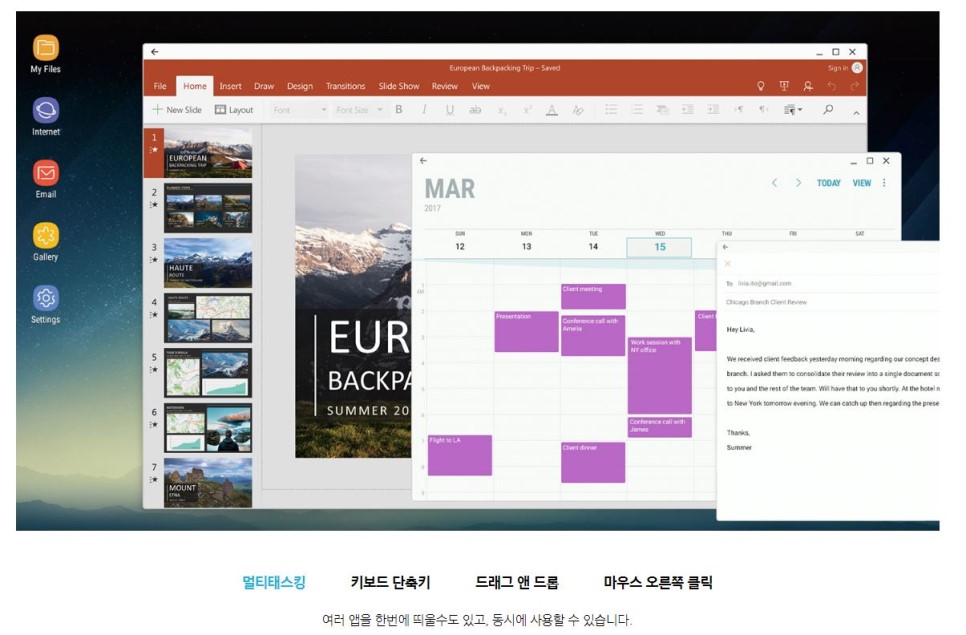The height and width of the screenshot is (635, 966).
Task: Increase indent in PowerPoint toolbar
Action: (713, 110)
